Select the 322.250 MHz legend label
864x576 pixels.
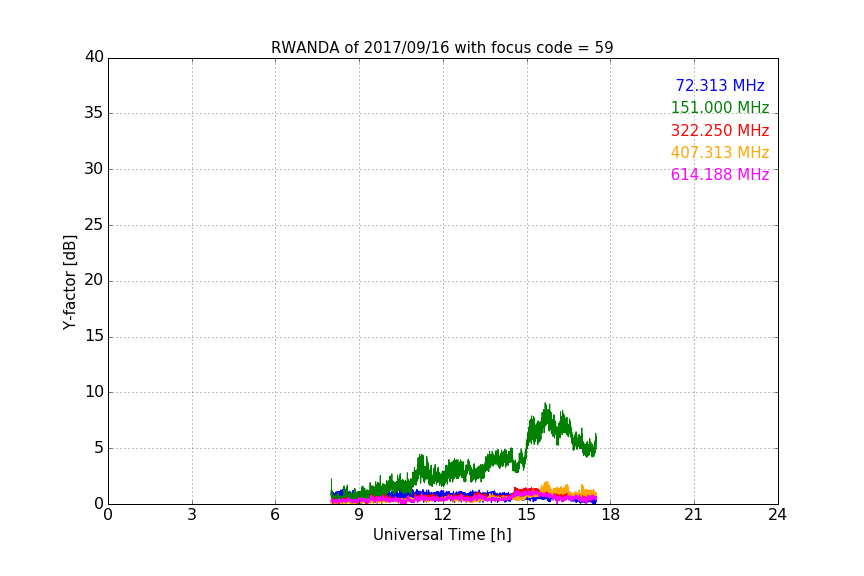720,131
